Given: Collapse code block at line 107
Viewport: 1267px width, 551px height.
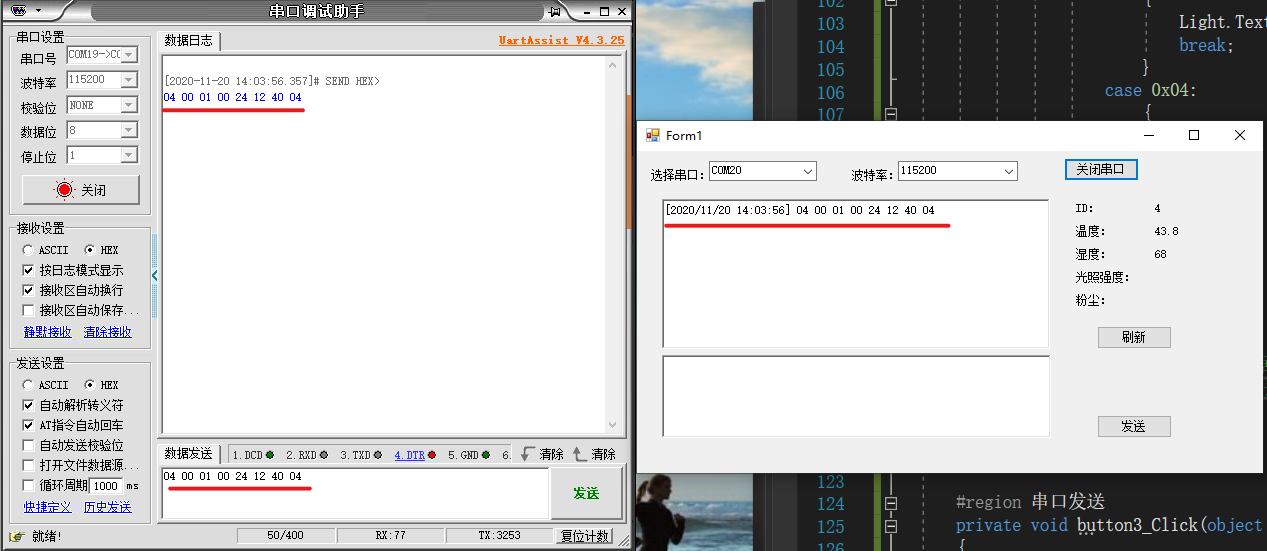Looking at the screenshot, I should pyautogui.click(x=890, y=115).
